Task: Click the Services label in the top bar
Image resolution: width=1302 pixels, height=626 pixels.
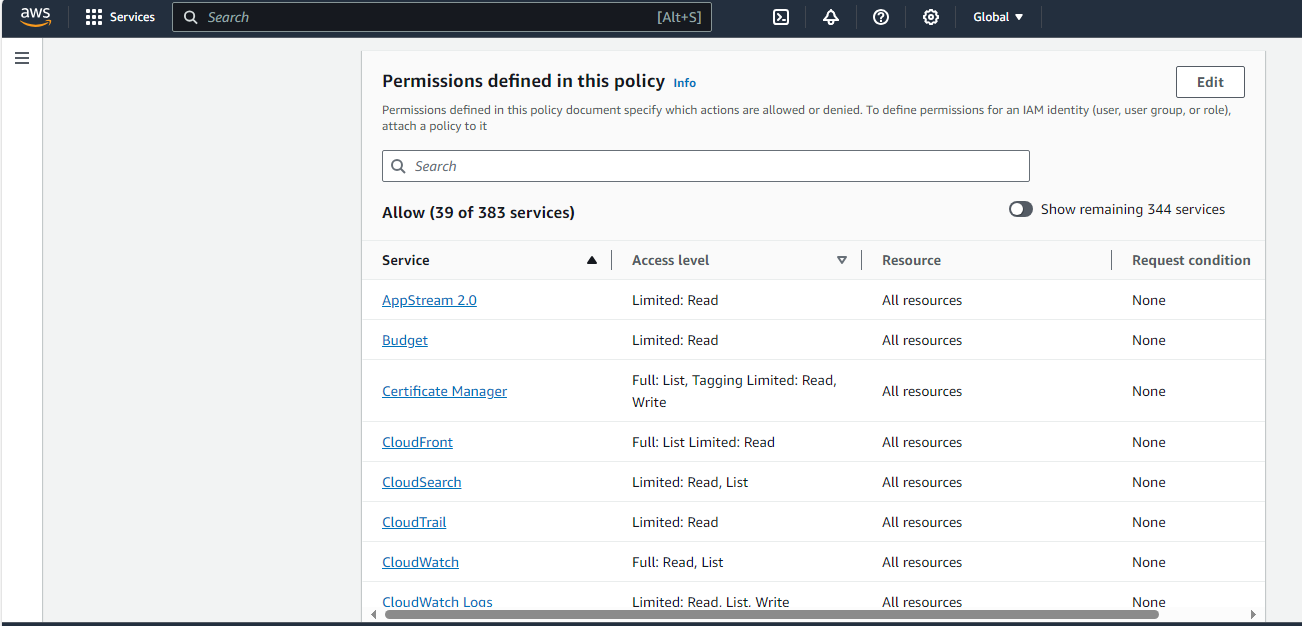Action: [132, 17]
